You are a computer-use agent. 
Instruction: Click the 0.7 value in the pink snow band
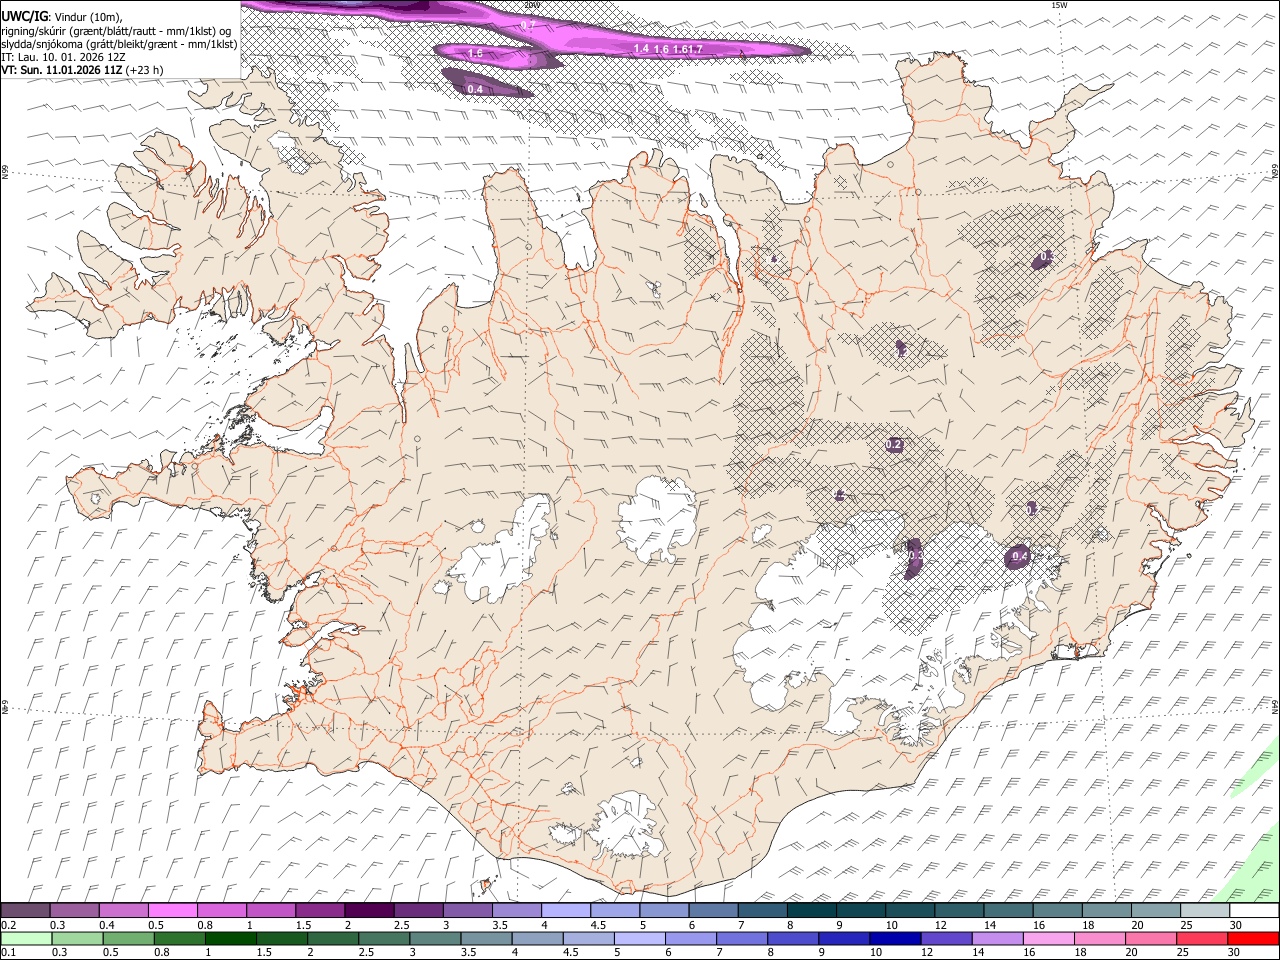[x=528, y=24]
